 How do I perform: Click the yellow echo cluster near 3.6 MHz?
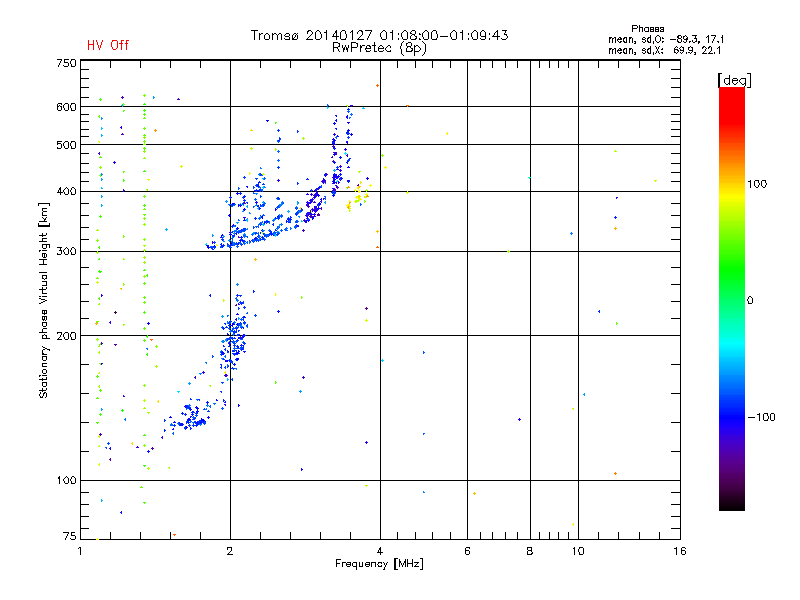pos(357,195)
